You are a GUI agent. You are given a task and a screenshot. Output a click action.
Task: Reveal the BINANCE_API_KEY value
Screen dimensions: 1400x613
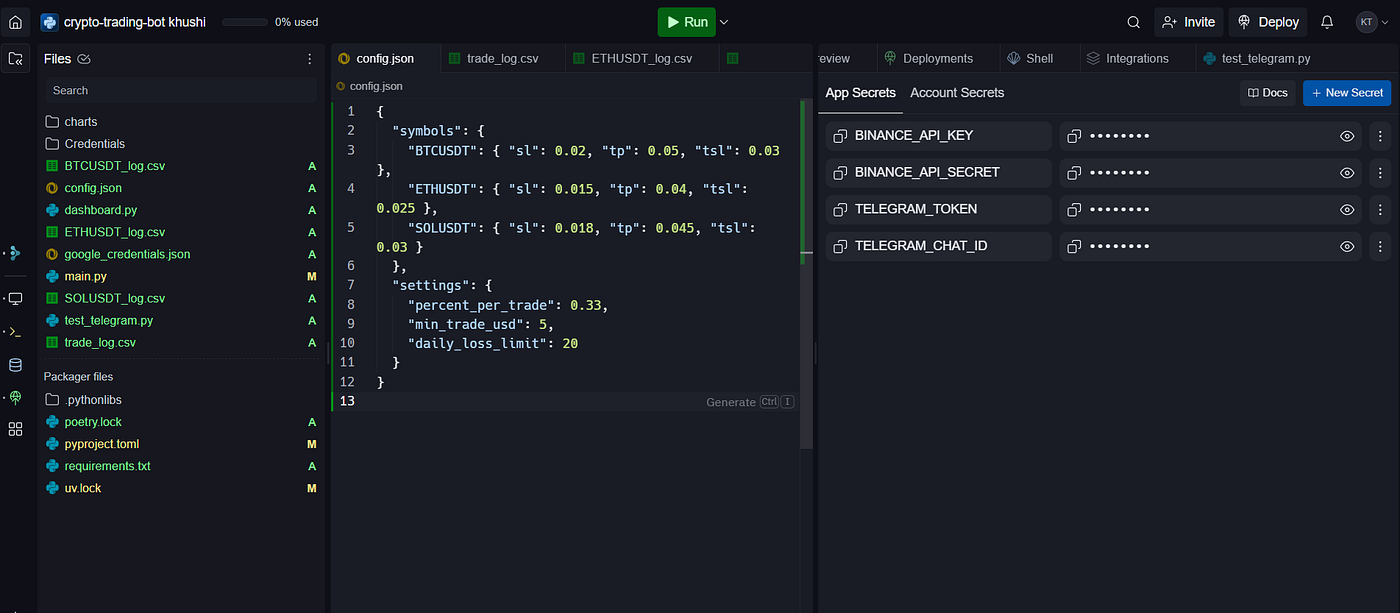(1347, 136)
